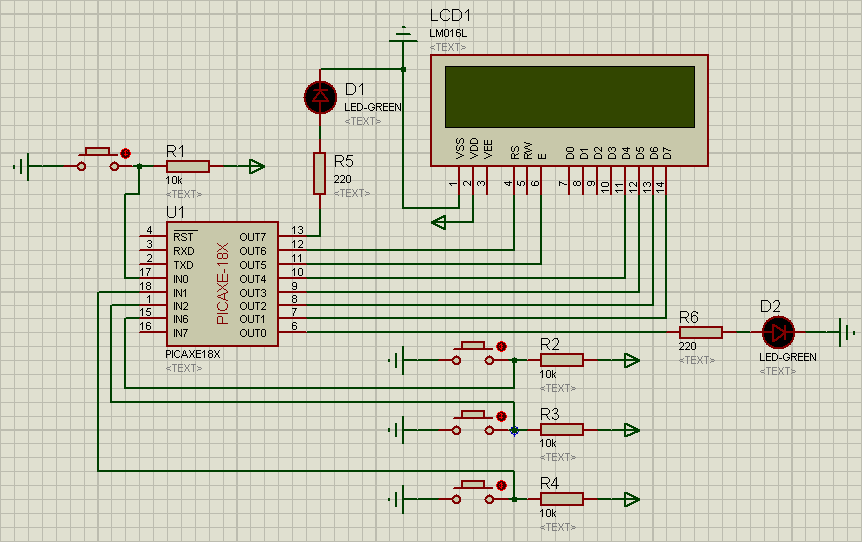Select ground terminal left of R4 pushbutton
This screenshot has width=862, height=542.
[397, 499]
